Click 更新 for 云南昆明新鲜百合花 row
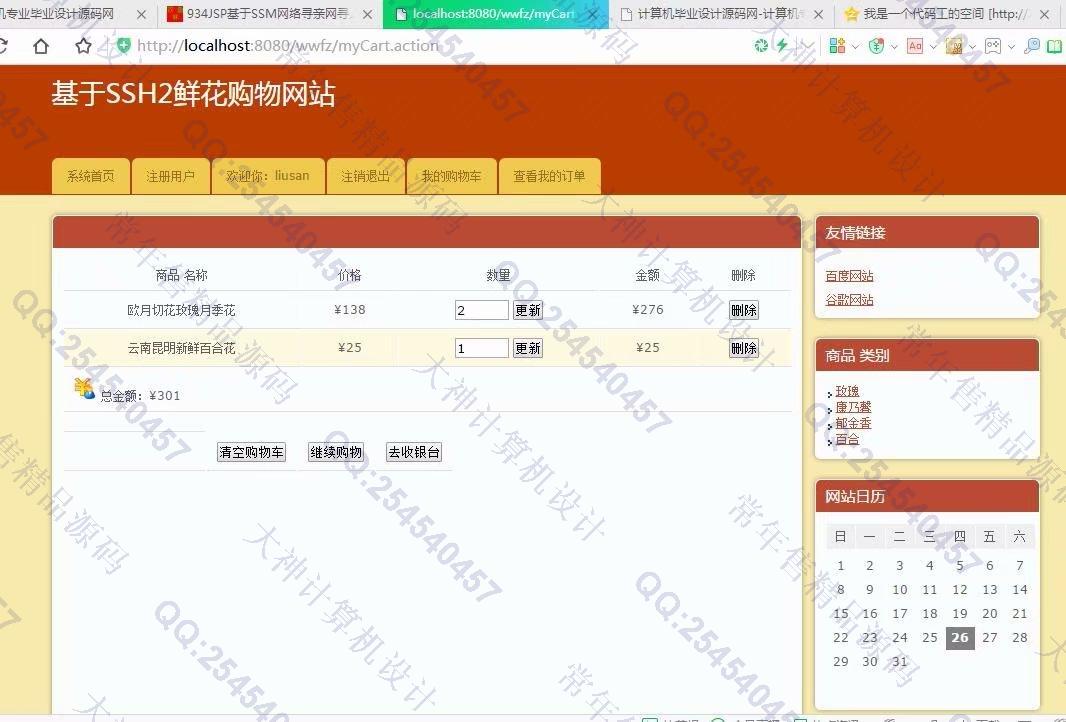 click(x=528, y=348)
